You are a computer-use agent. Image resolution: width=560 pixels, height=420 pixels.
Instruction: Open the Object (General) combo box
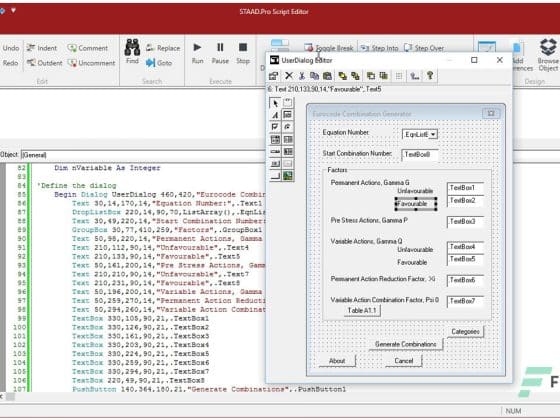coord(143,155)
